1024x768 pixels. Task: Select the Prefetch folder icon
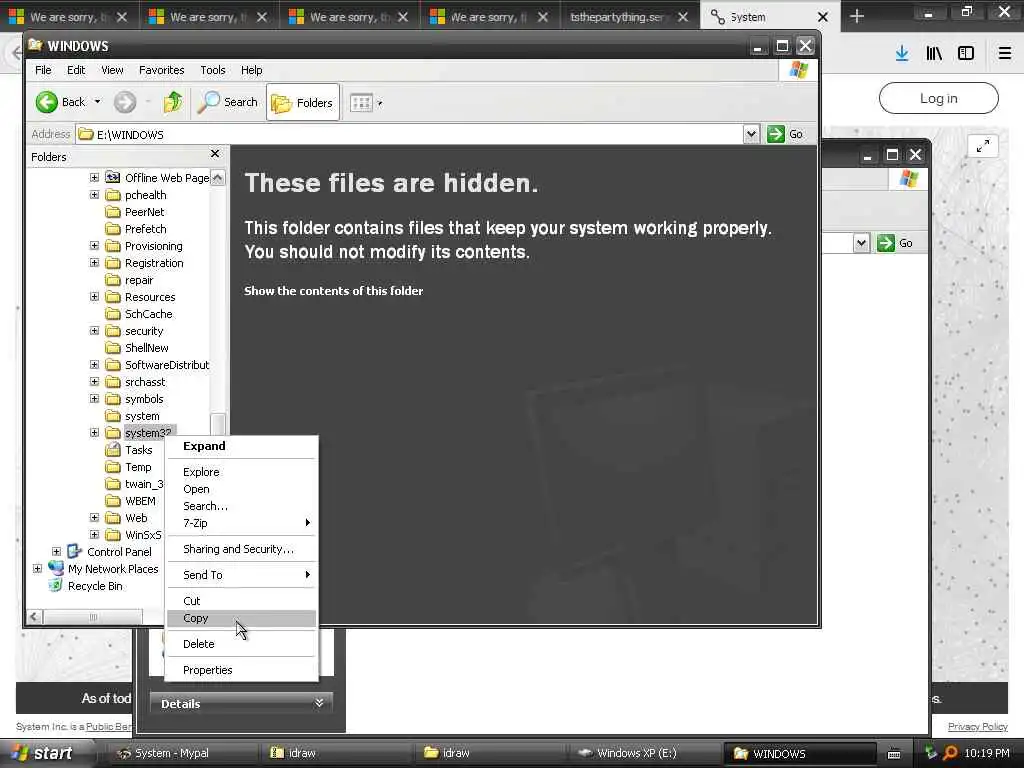click(113, 229)
